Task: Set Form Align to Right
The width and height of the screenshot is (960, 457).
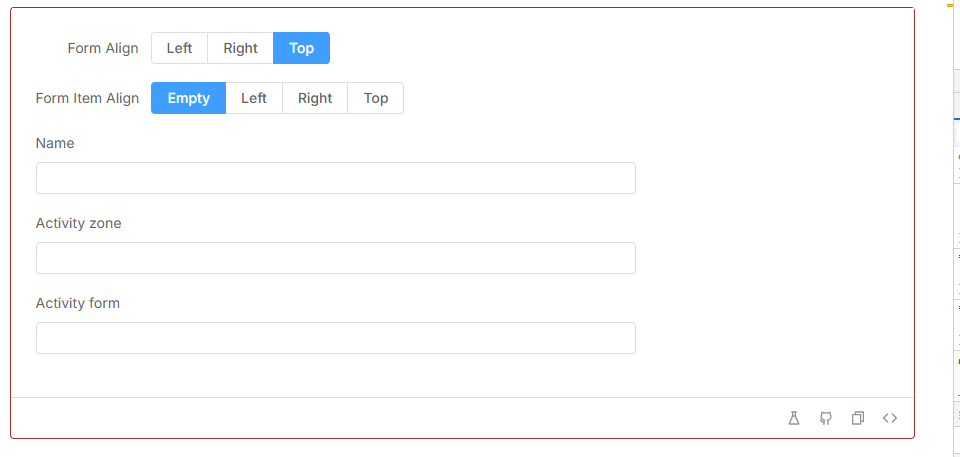Action: tap(241, 48)
